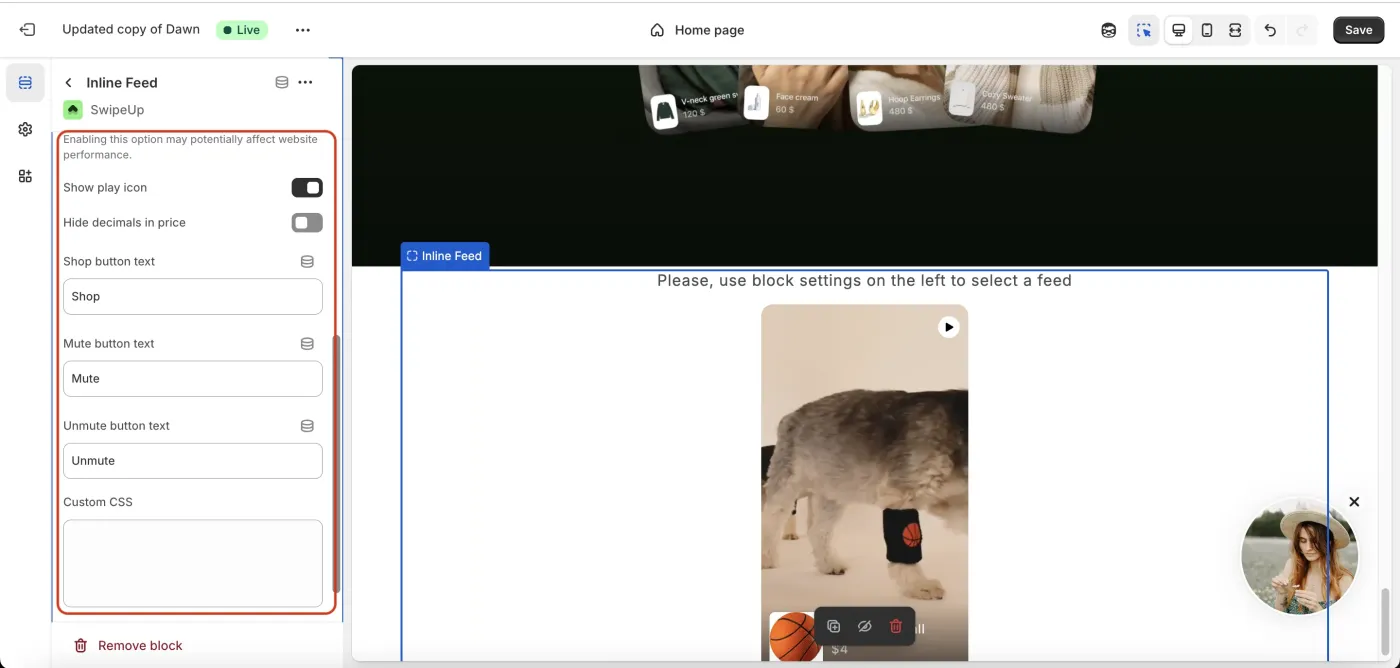Go back from Inline Feed settings
Screen dimensions: 1400x668
click(x=68, y=83)
